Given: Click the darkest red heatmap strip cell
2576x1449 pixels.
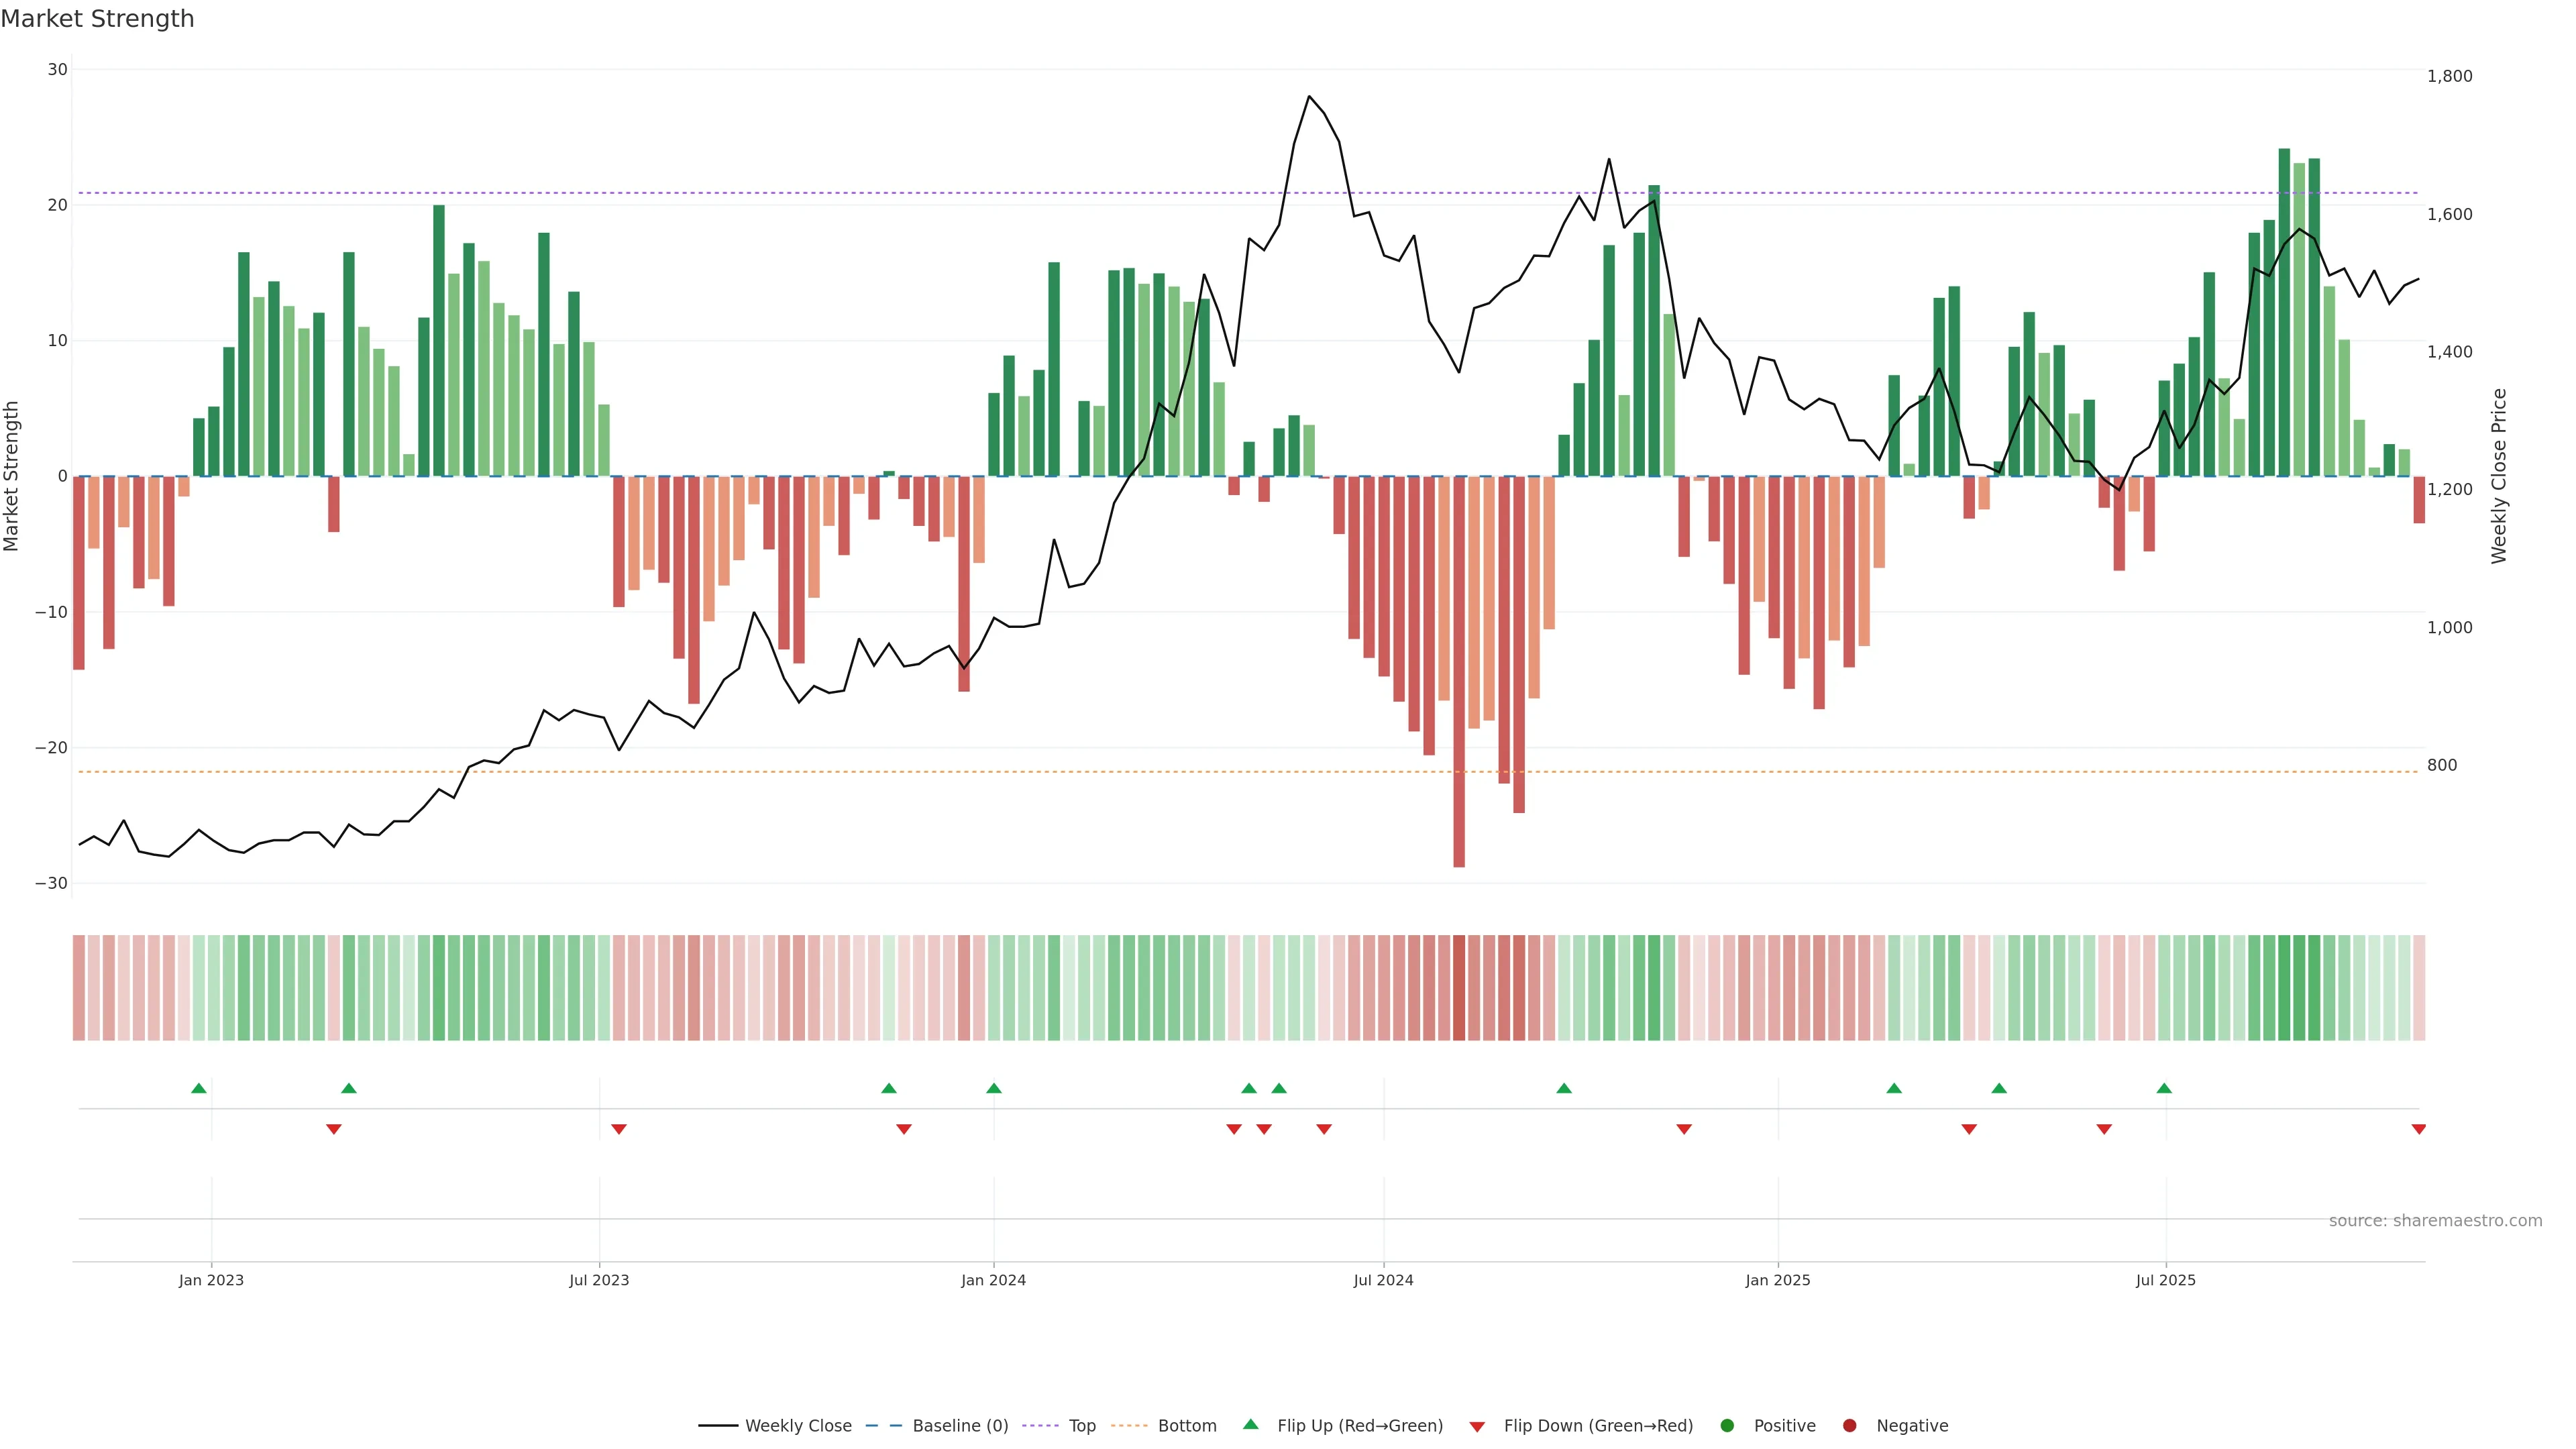Looking at the screenshot, I should (x=1459, y=988).
